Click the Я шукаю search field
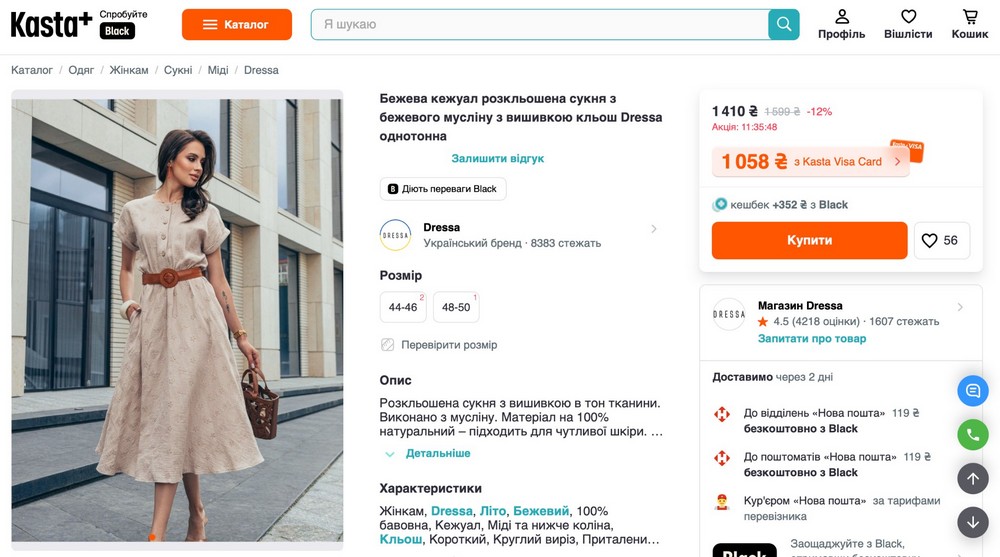 click(540, 24)
